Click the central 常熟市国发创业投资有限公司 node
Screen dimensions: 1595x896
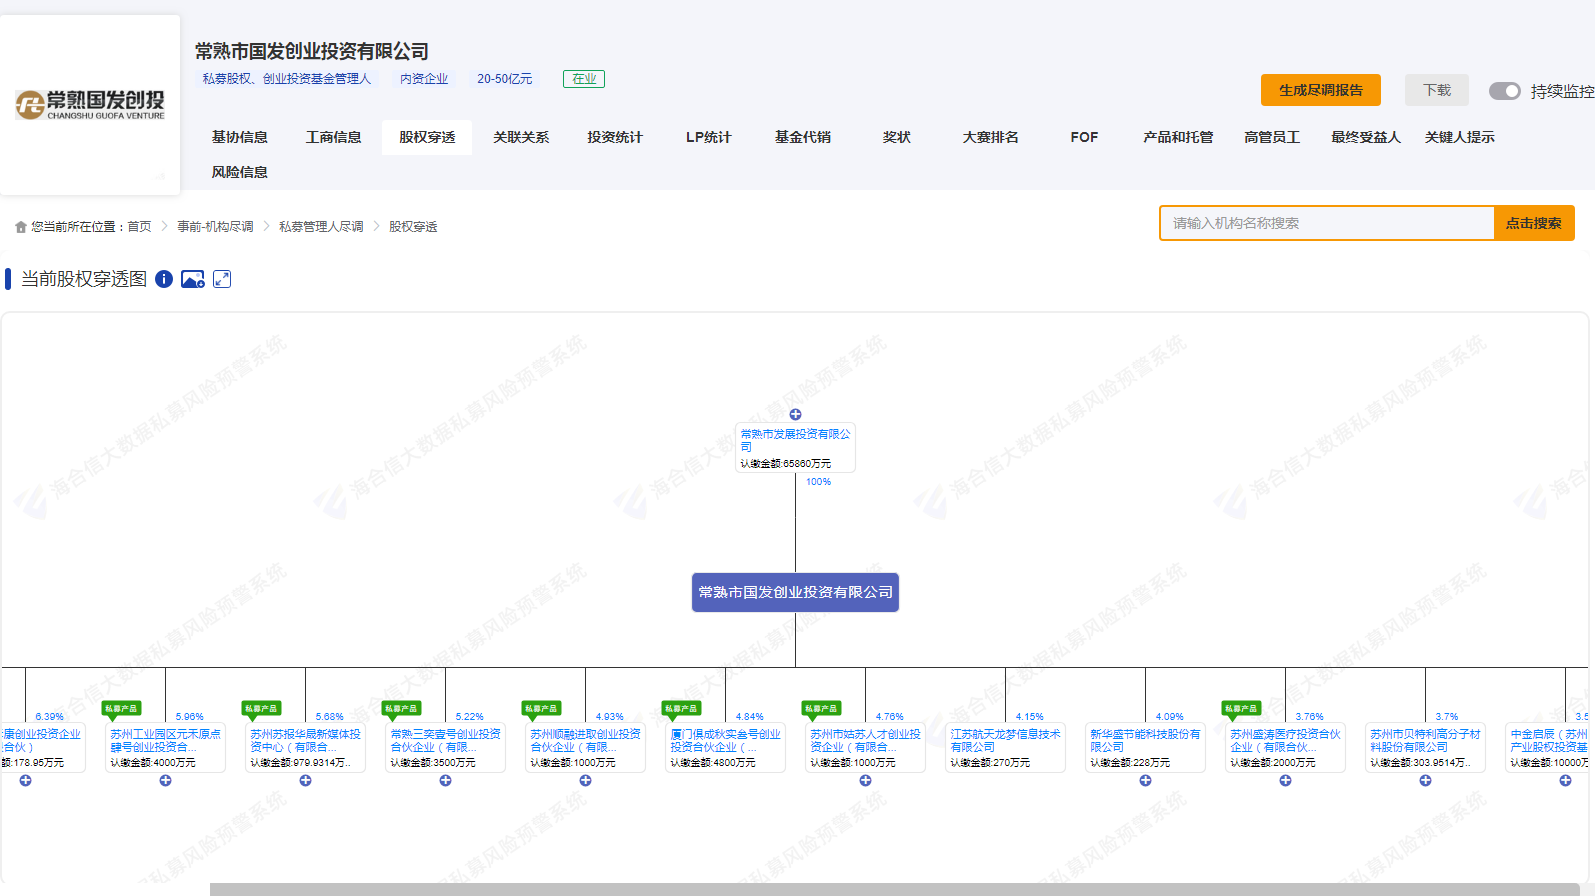coord(796,592)
